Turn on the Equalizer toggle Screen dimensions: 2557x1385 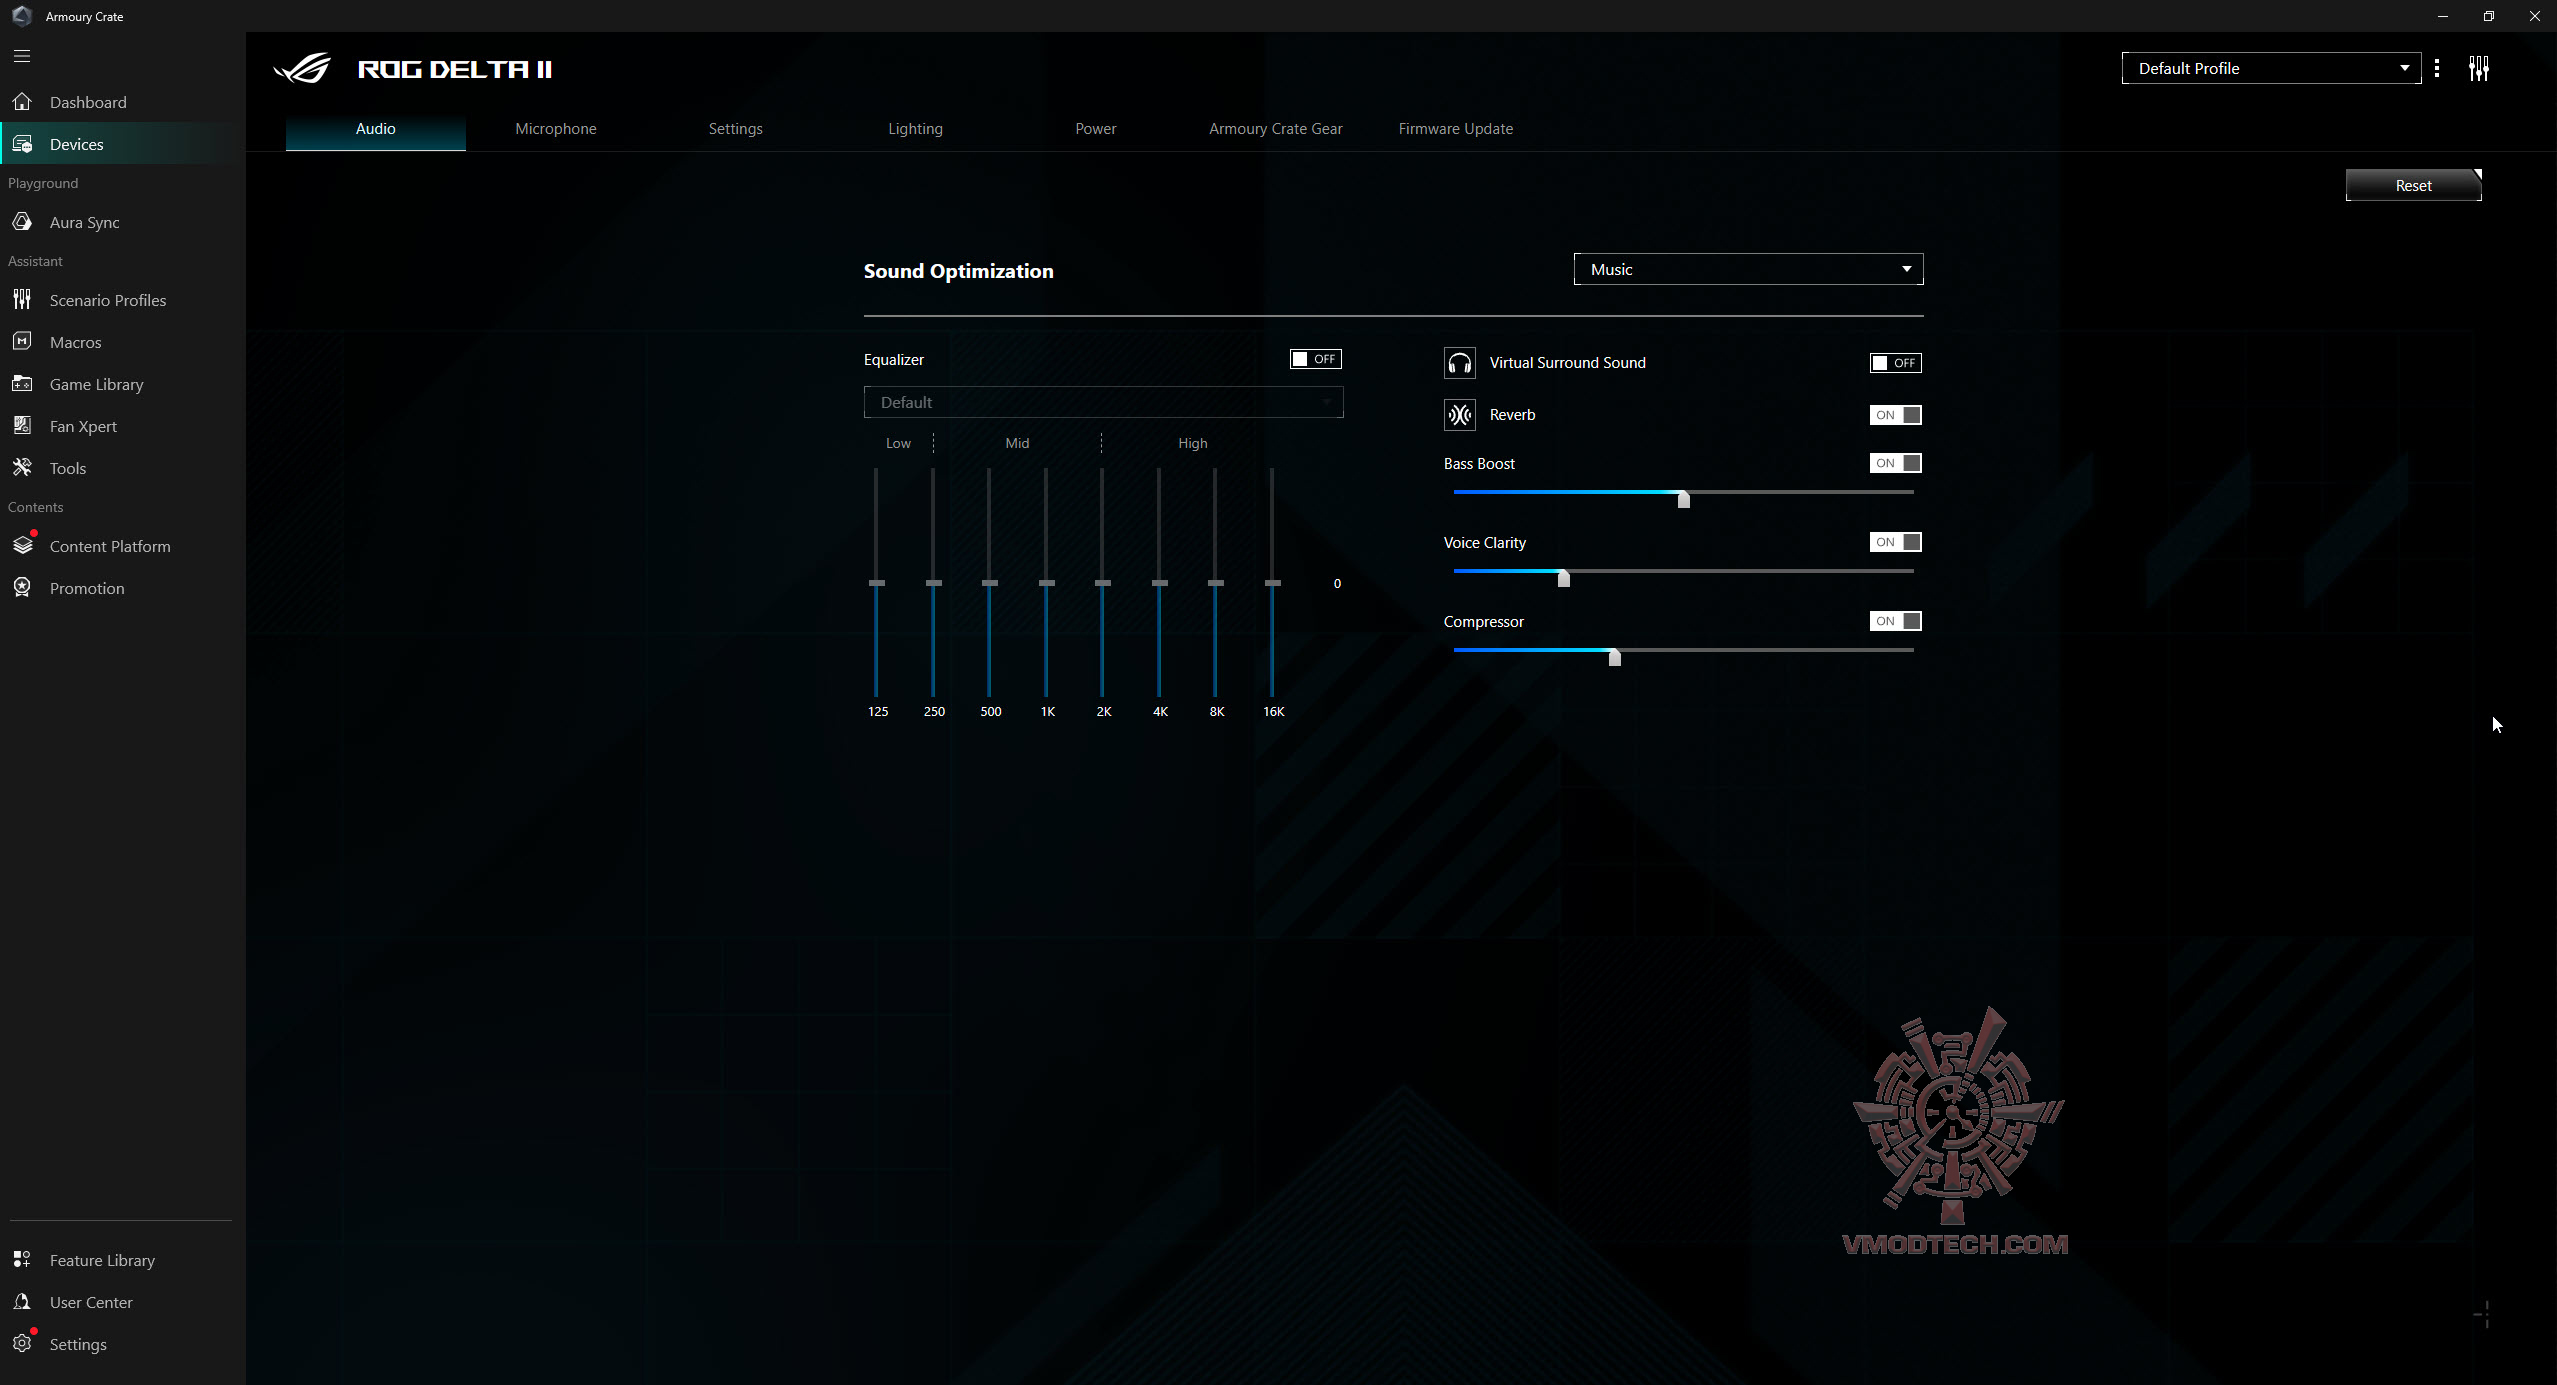point(1315,359)
